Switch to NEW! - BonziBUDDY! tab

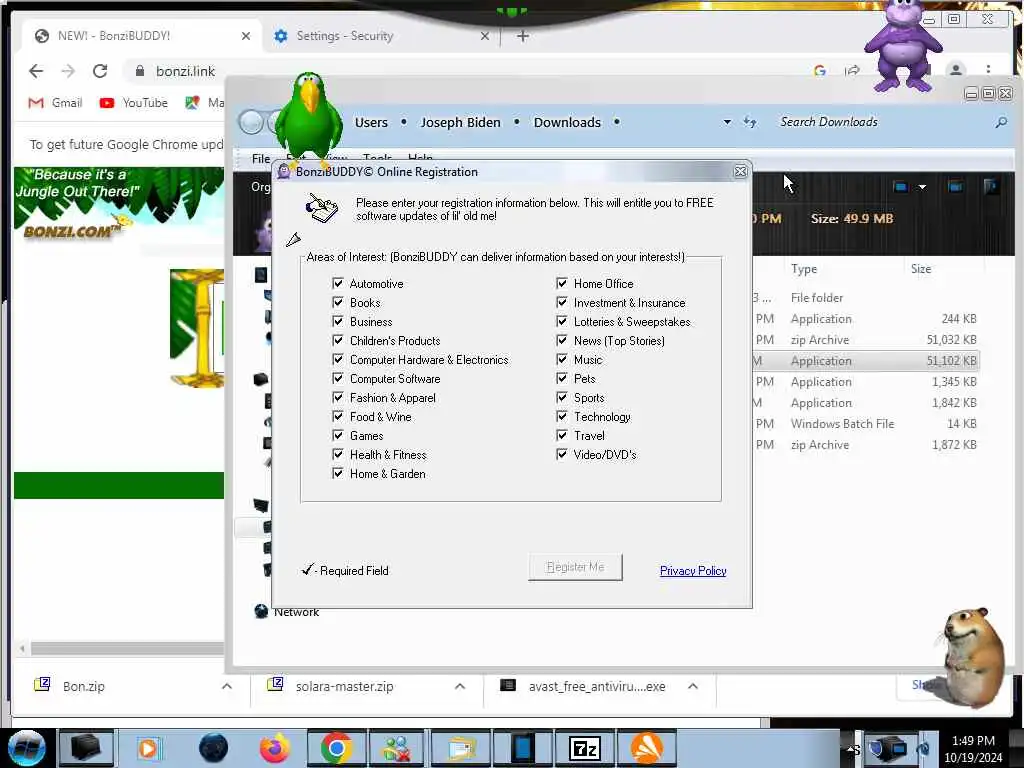click(x=143, y=36)
